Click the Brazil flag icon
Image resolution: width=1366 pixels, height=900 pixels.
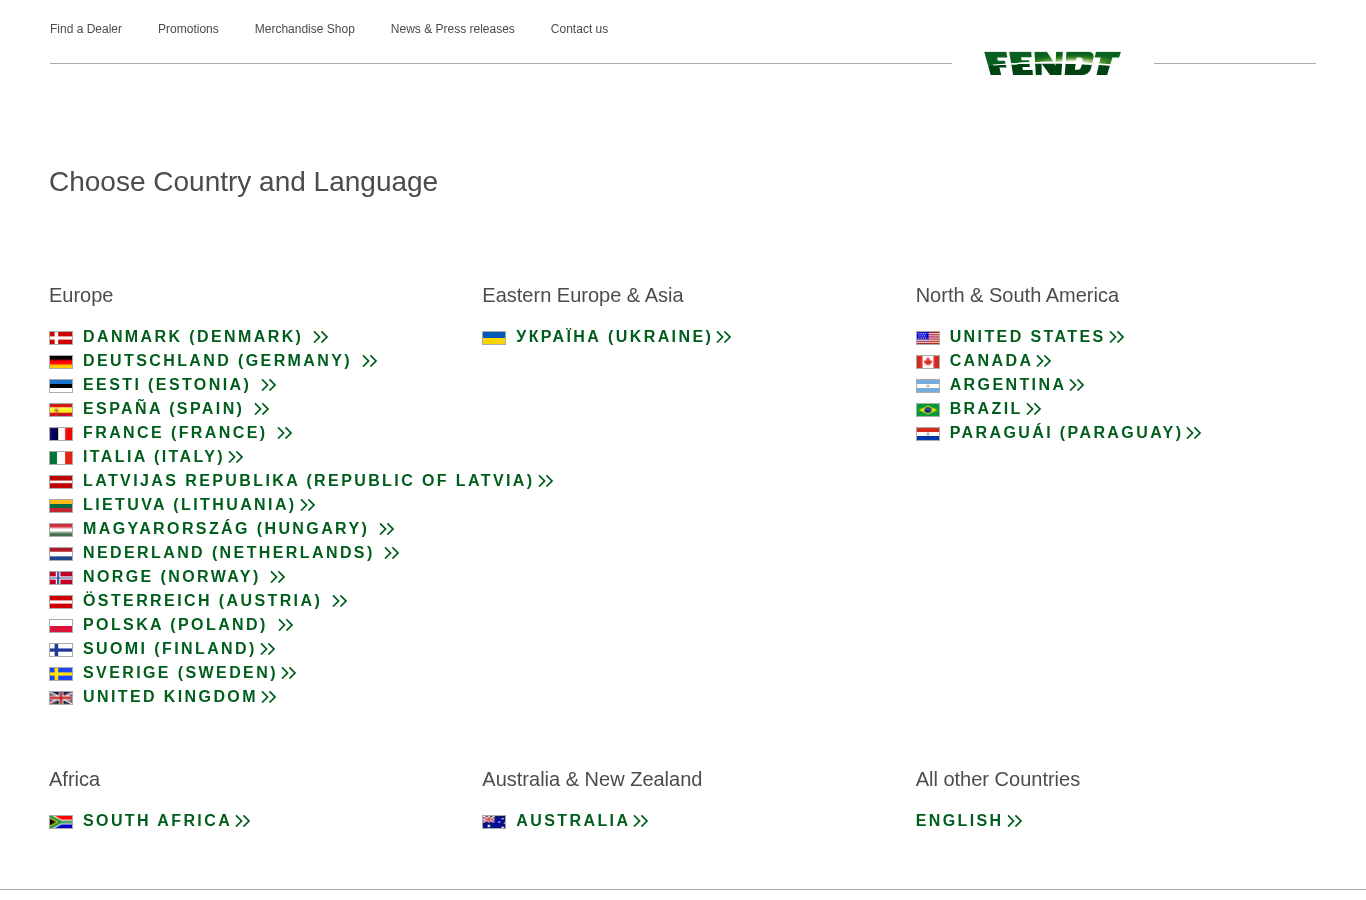click(x=928, y=410)
